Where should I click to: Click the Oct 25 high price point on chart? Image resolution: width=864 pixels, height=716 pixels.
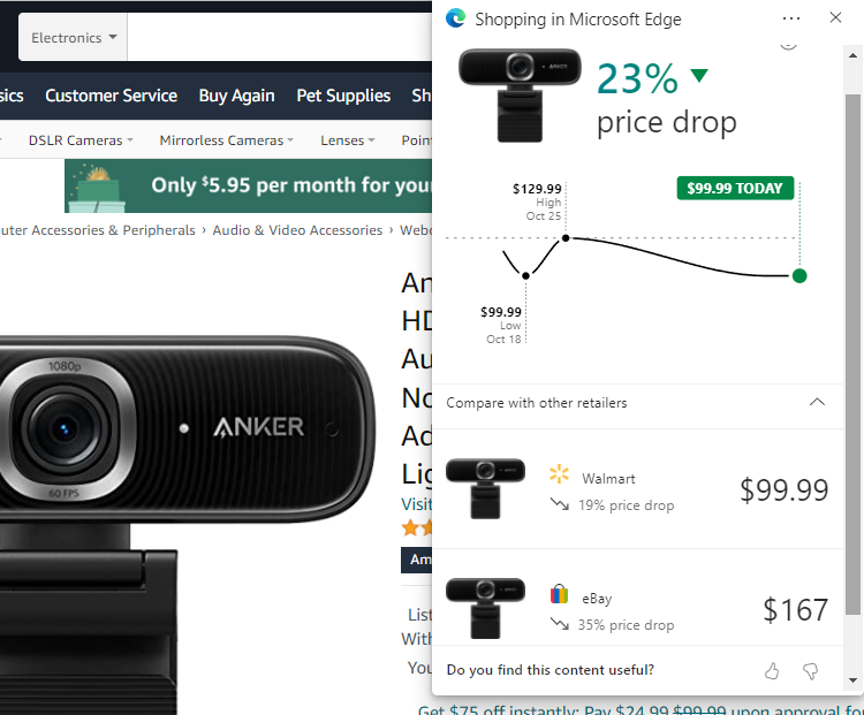[565, 238]
